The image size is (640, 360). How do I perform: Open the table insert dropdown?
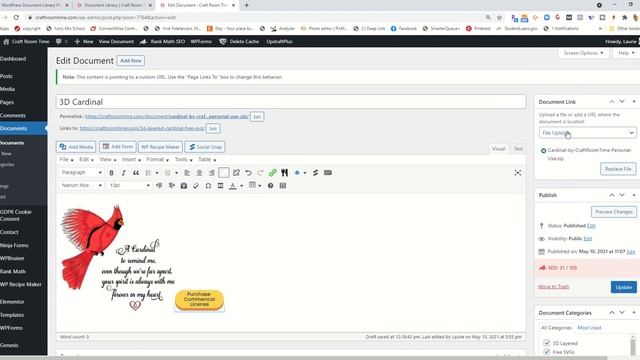(x=255, y=186)
